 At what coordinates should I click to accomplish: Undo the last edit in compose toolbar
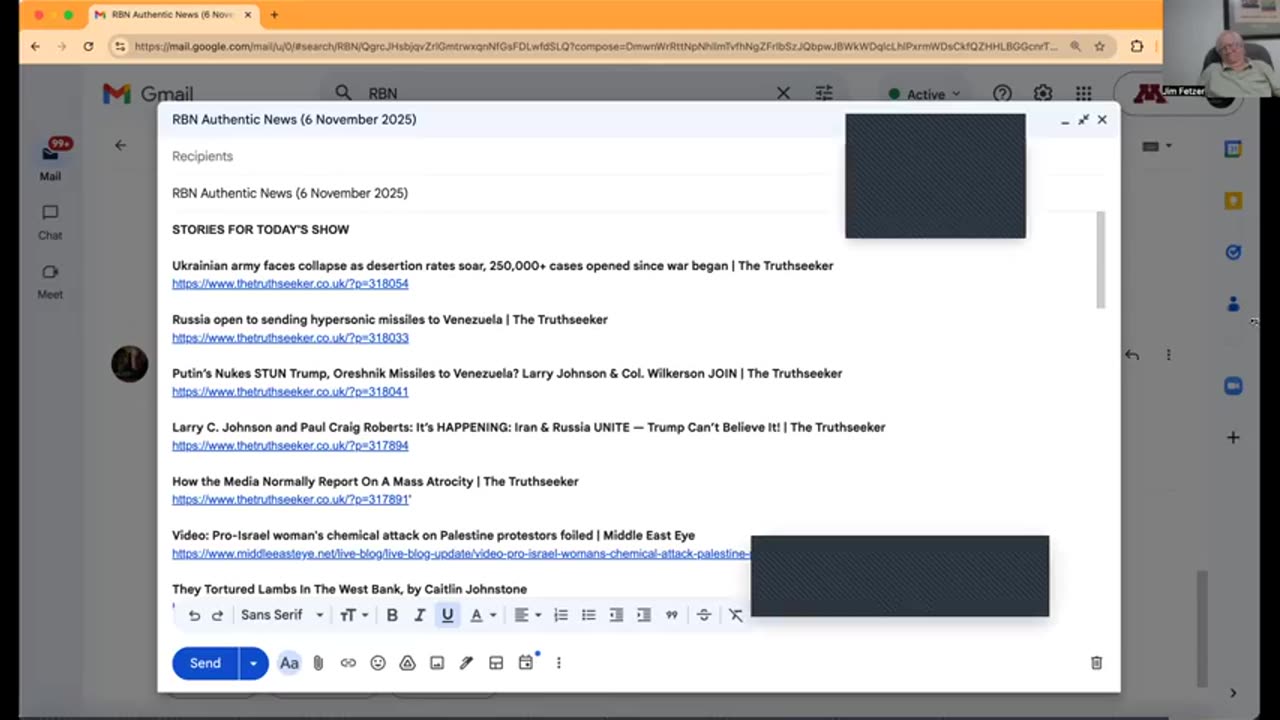(x=194, y=615)
